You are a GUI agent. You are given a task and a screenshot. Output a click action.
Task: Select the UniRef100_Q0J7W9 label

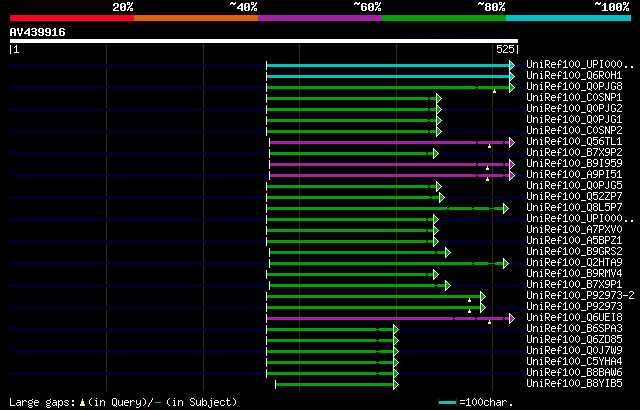pyautogui.click(x=574, y=351)
